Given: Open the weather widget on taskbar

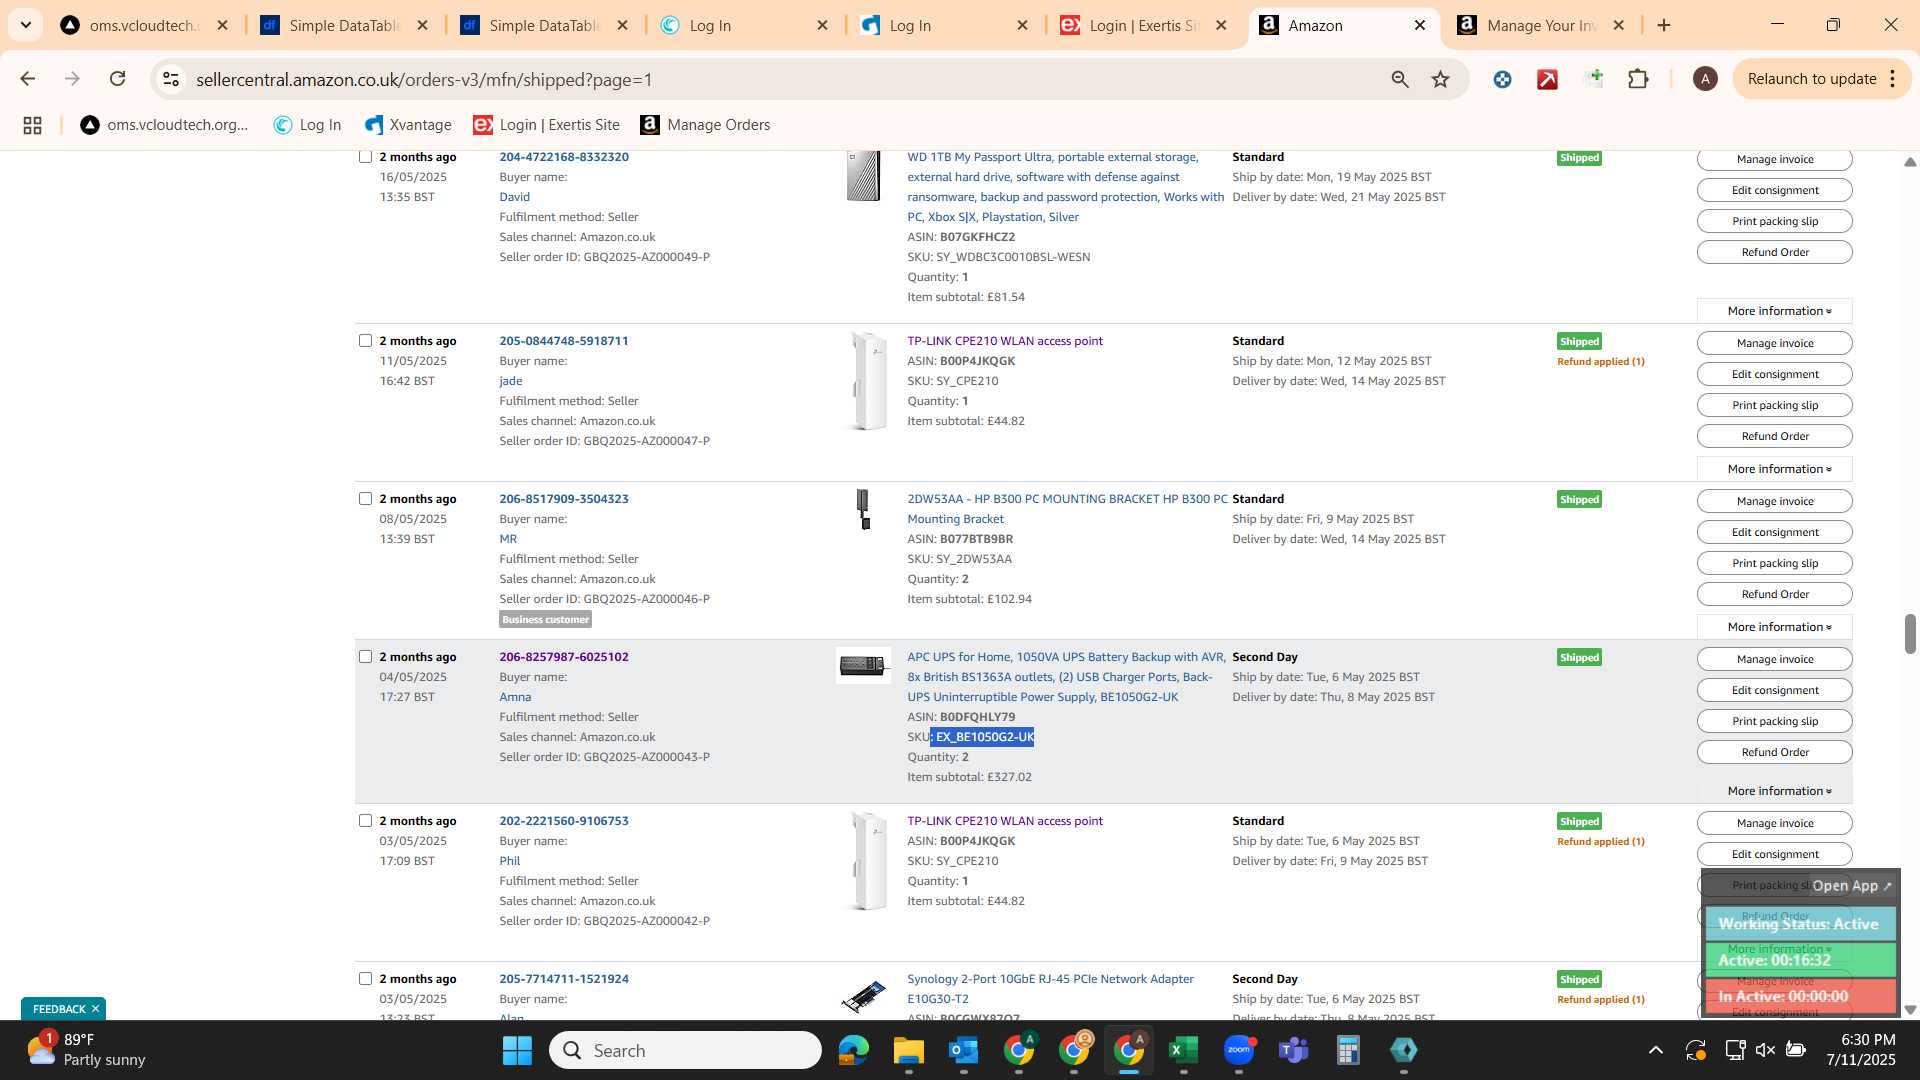Looking at the screenshot, I should click(86, 1050).
